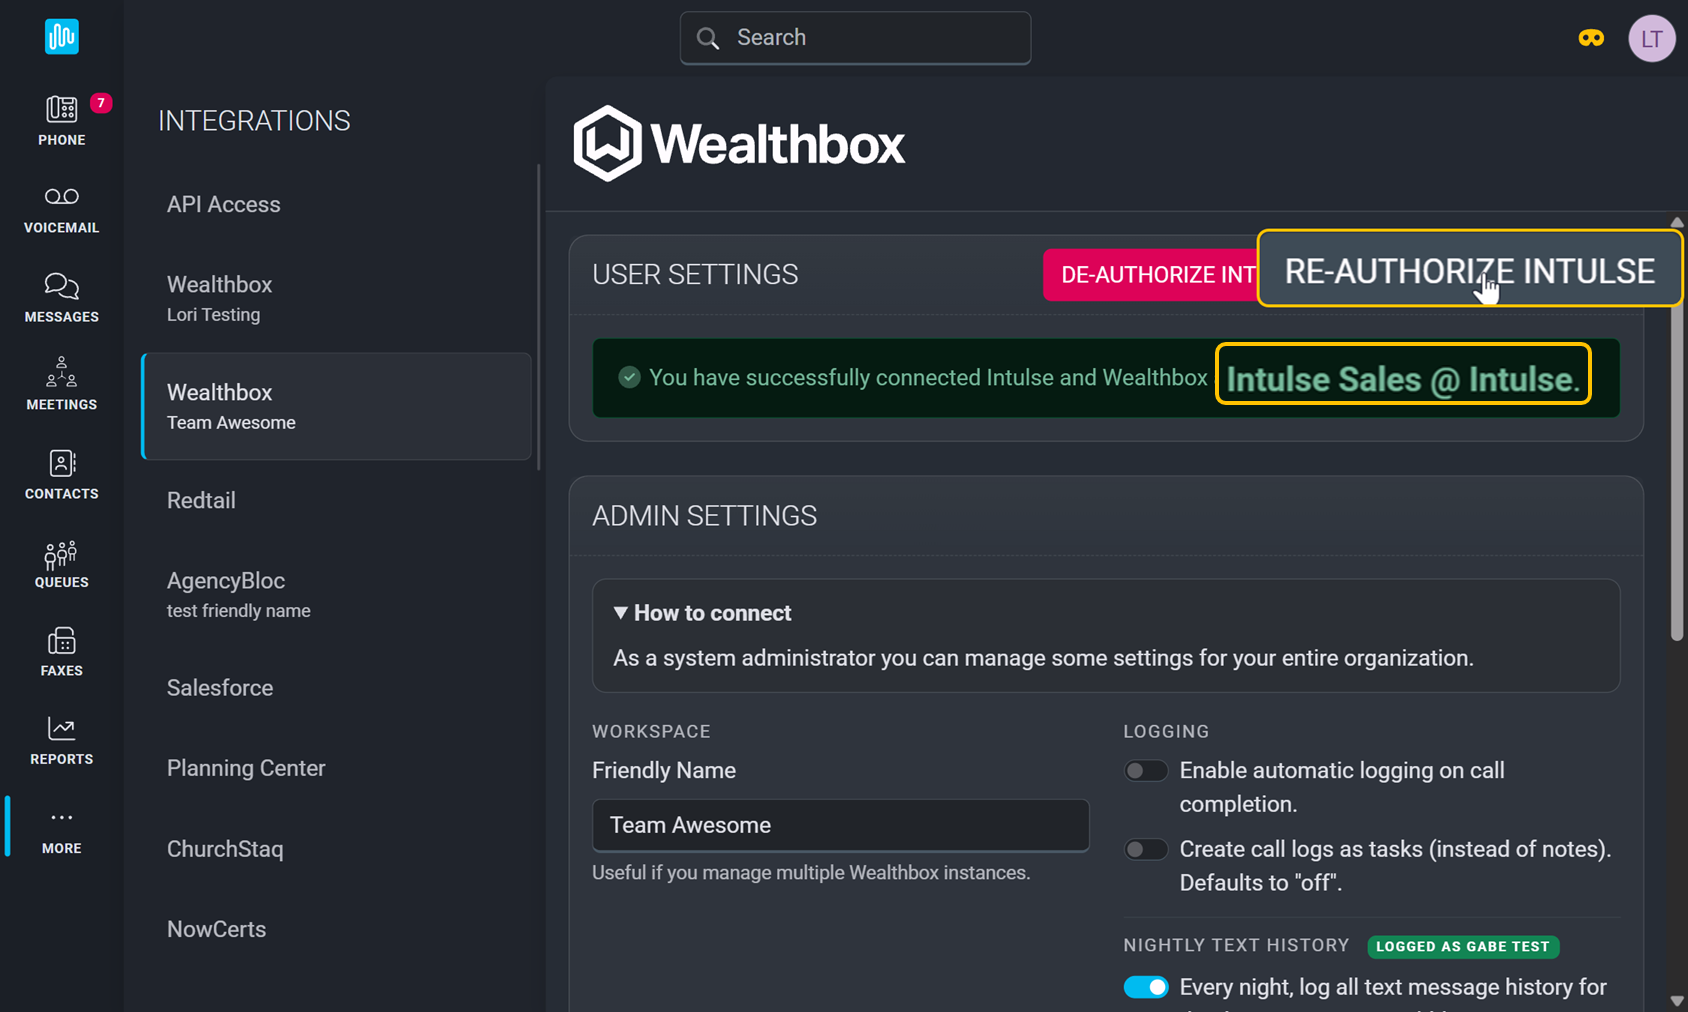The height and width of the screenshot is (1012, 1688).
Task: Open the Queues section
Action: coord(61,563)
